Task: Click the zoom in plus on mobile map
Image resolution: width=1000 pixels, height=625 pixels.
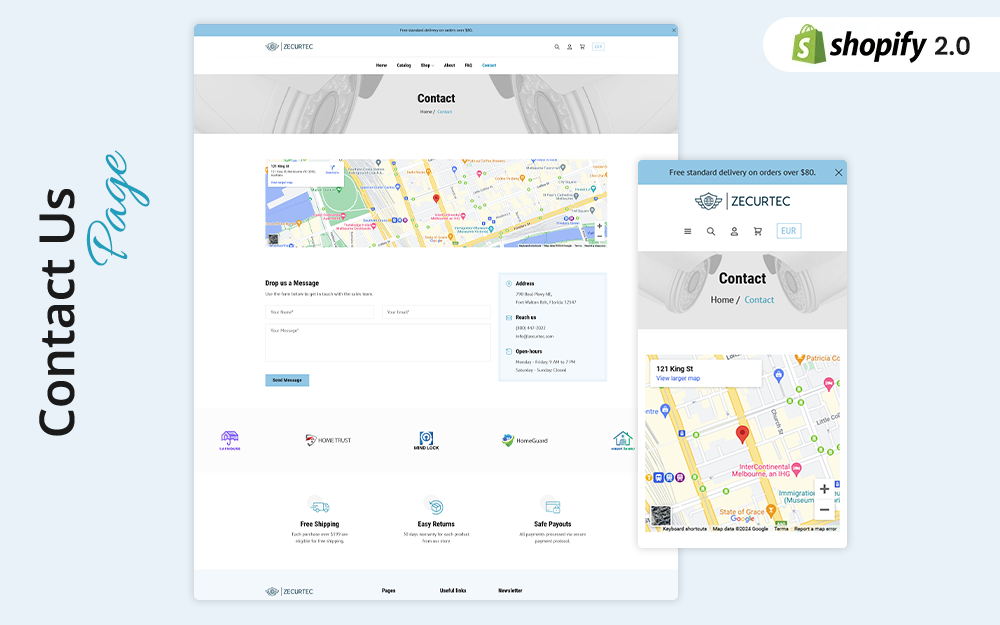Action: tap(824, 489)
